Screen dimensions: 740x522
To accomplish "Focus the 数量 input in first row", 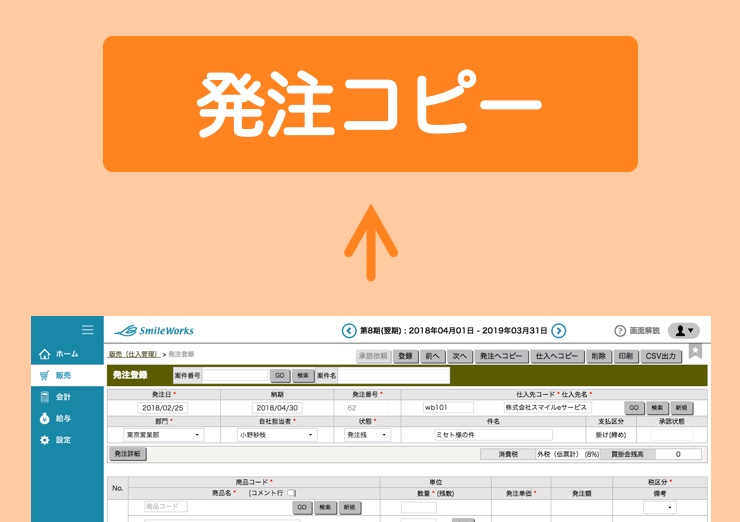I will click(x=419, y=507).
